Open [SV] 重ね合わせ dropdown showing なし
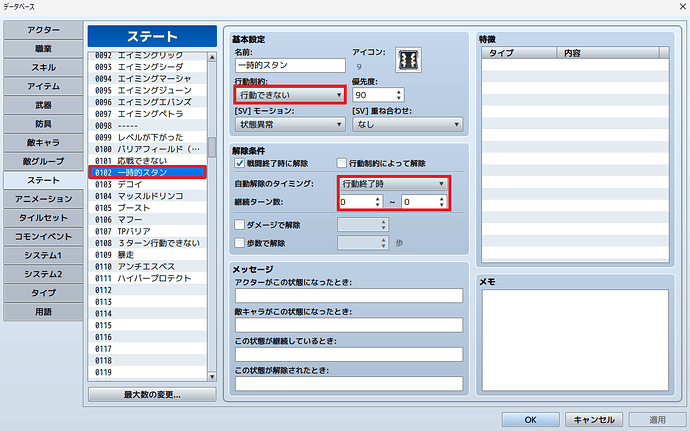690x431 pixels. [407, 125]
